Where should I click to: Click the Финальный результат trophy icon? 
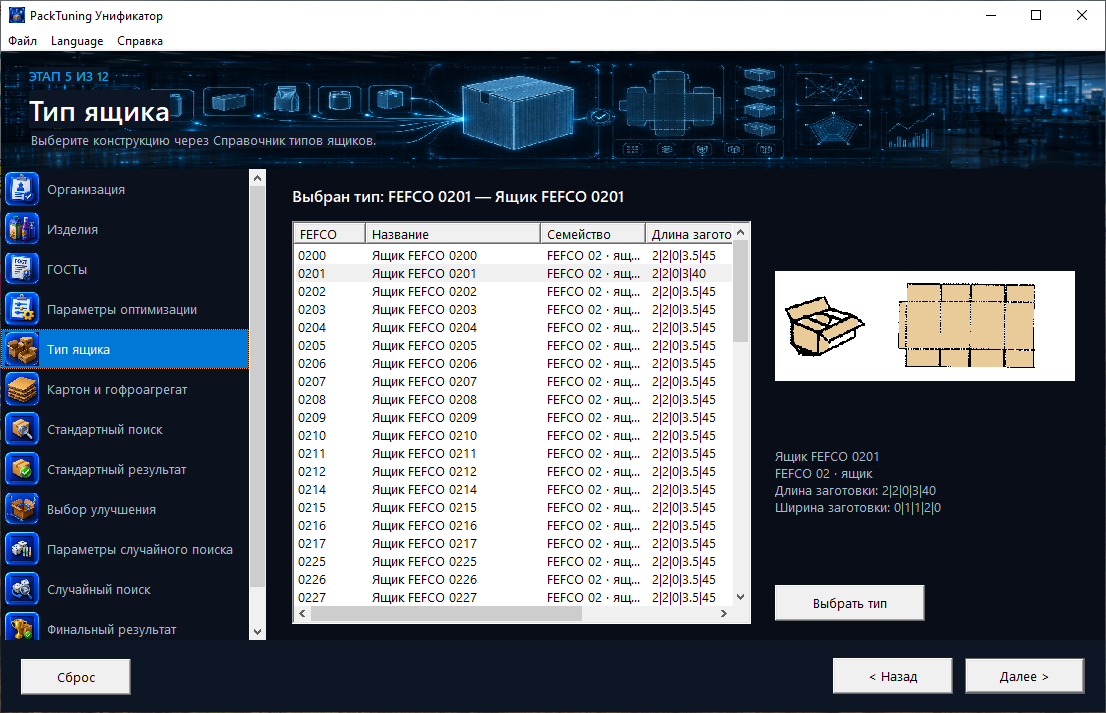(22, 626)
